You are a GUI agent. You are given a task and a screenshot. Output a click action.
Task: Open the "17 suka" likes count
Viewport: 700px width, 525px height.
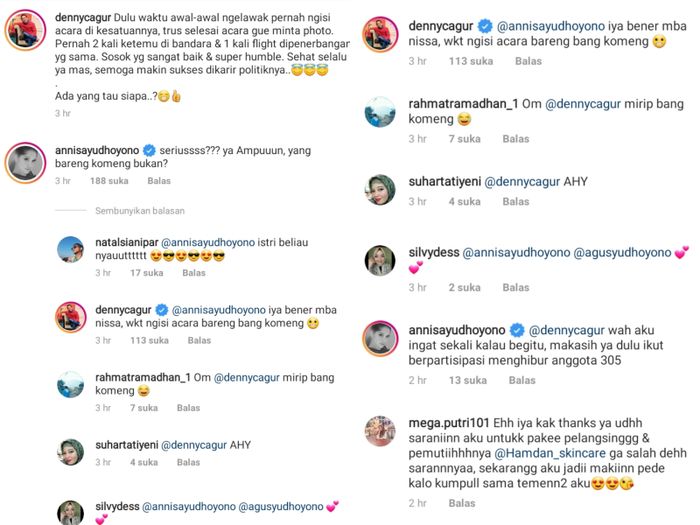click(x=146, y=273)
